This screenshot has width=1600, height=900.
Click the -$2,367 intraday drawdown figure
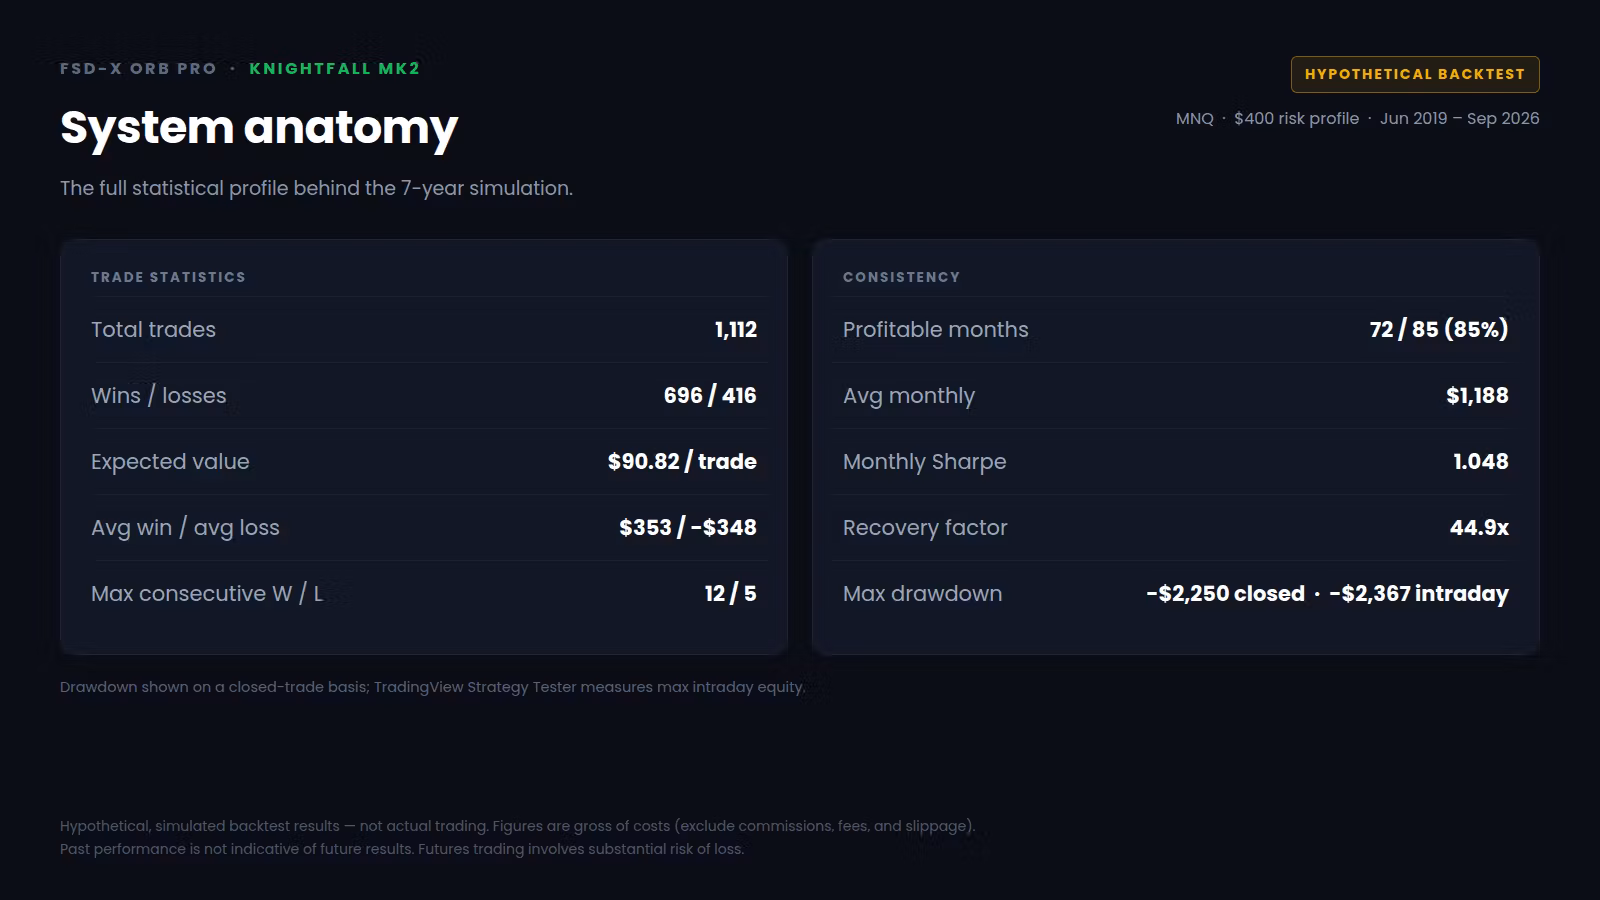point(1419,594)
